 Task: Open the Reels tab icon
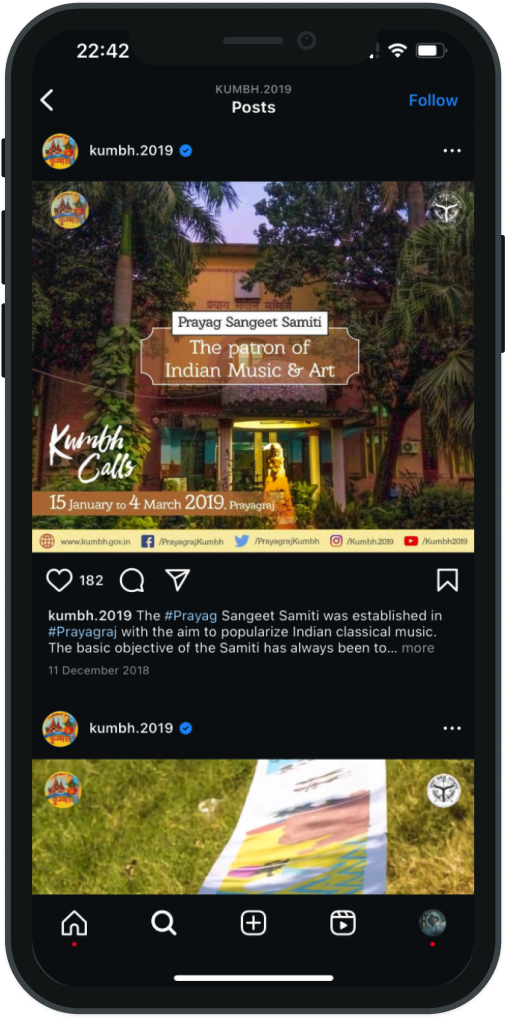point(343,923)
